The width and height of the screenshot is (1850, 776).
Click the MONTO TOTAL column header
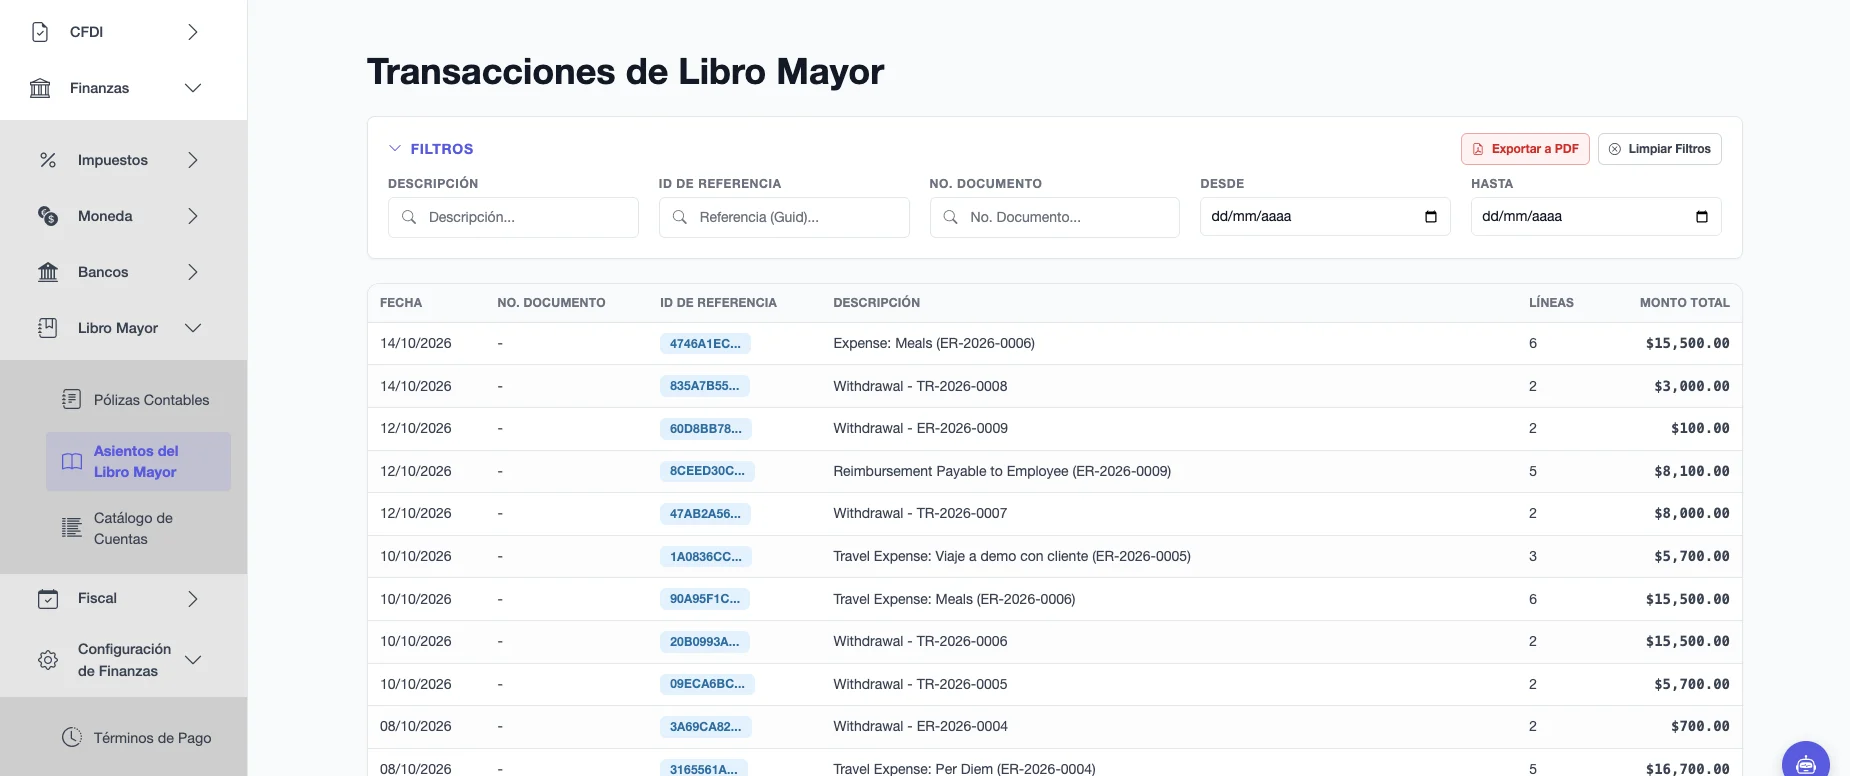1685,303
